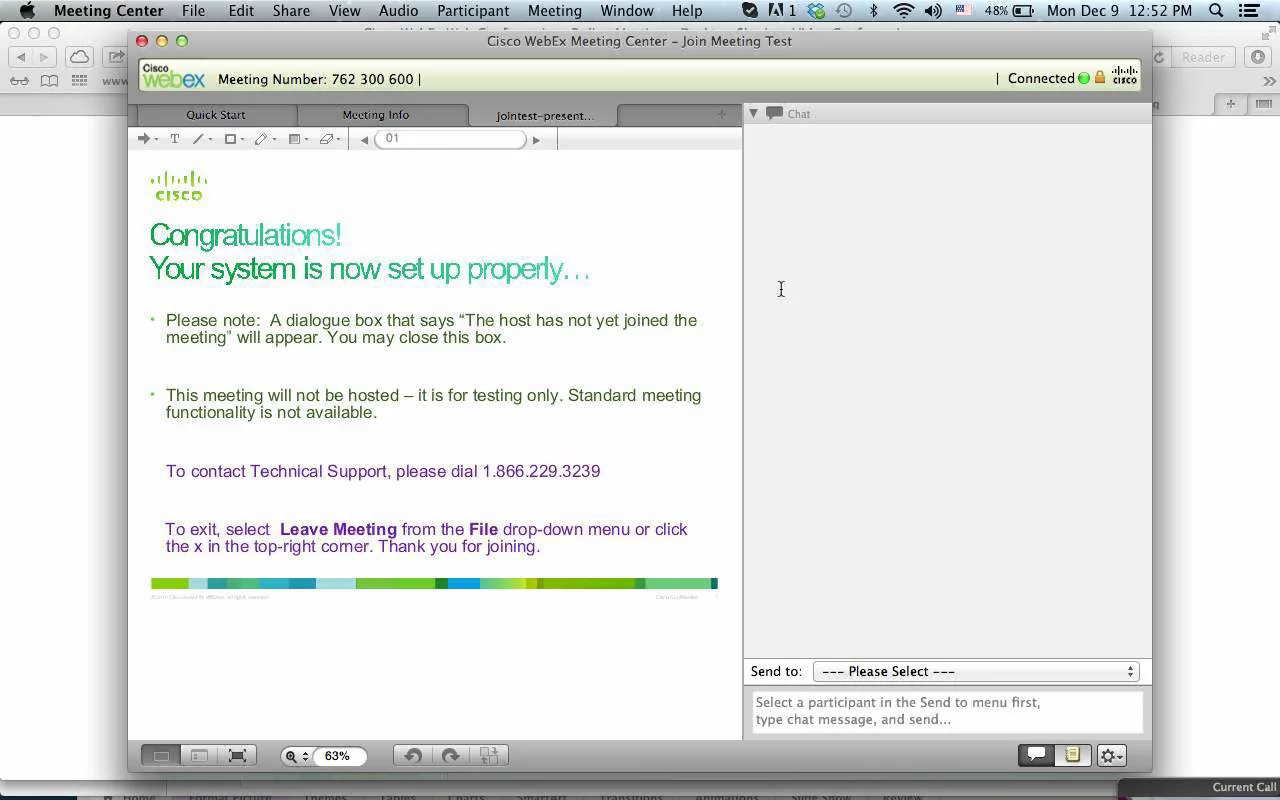Toggle the Notes panel button
1280x800 pixels.
point(1072,755)
